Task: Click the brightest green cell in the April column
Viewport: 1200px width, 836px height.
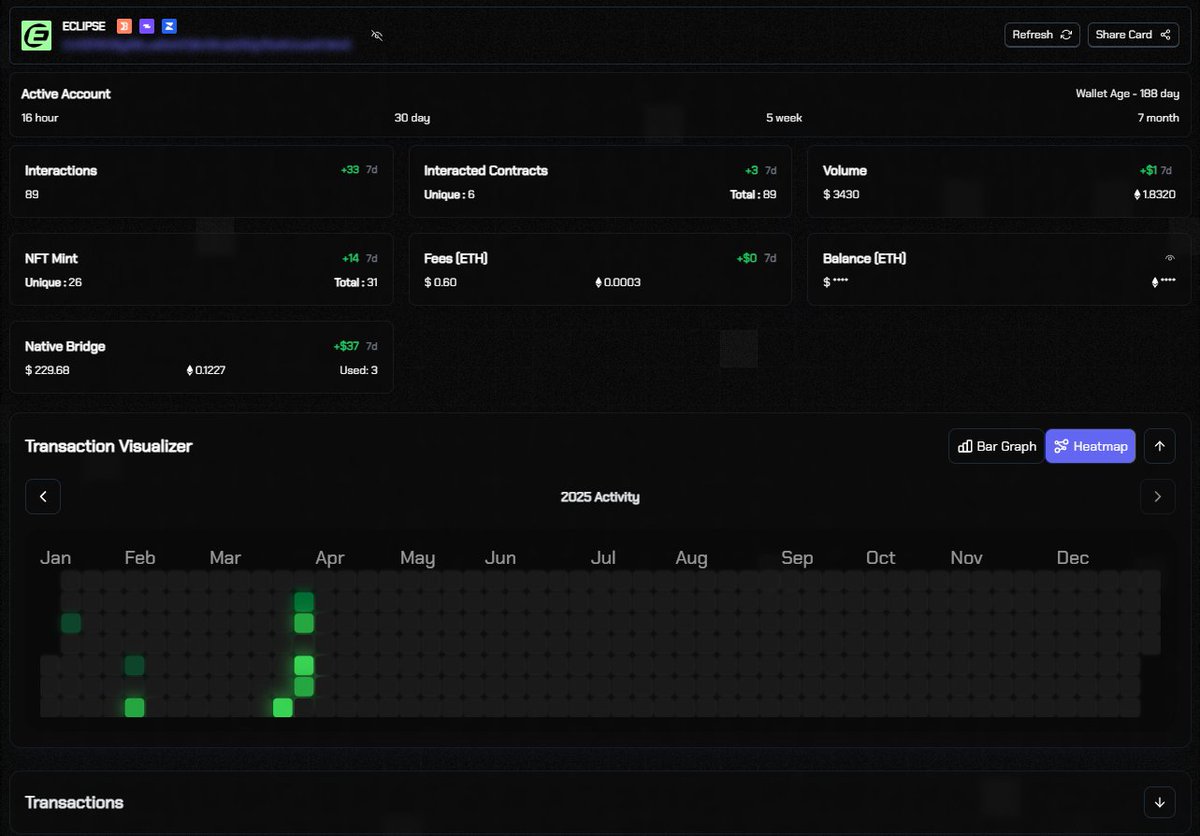Action: (x=304, y=665)
